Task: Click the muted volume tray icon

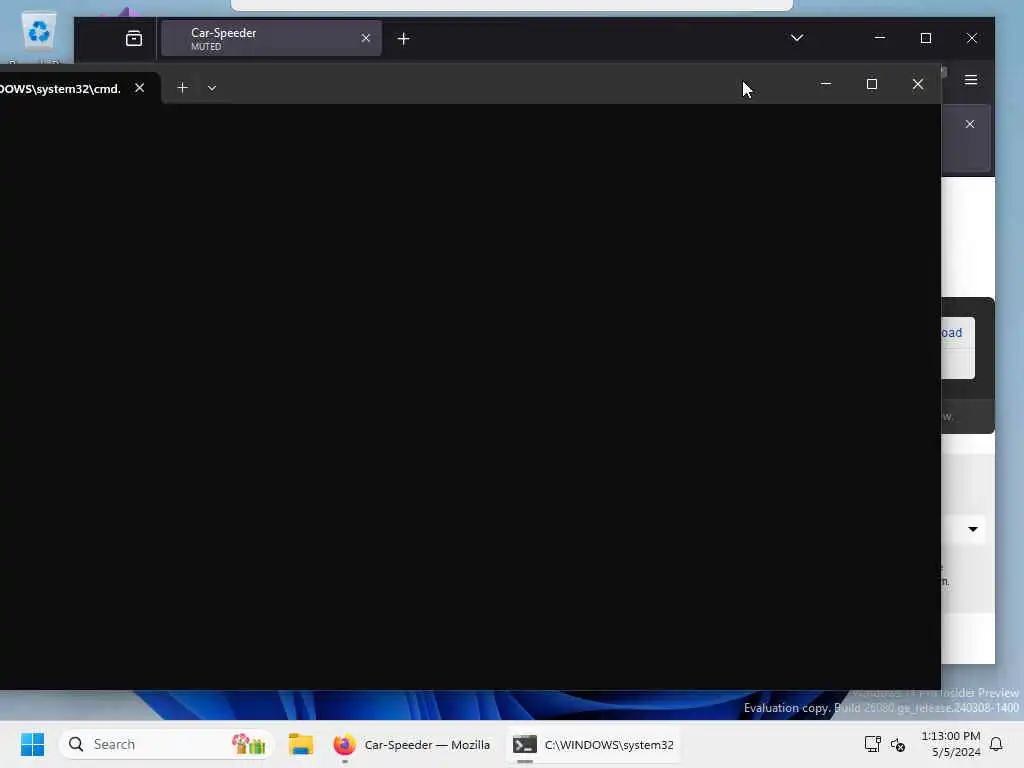Action: coord(898,744)
